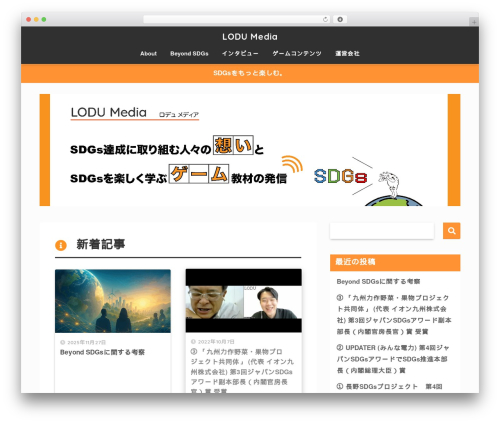500x423 pixels.
Task: Click the 2022年10月7日 post date
Action: coord(216,342)
